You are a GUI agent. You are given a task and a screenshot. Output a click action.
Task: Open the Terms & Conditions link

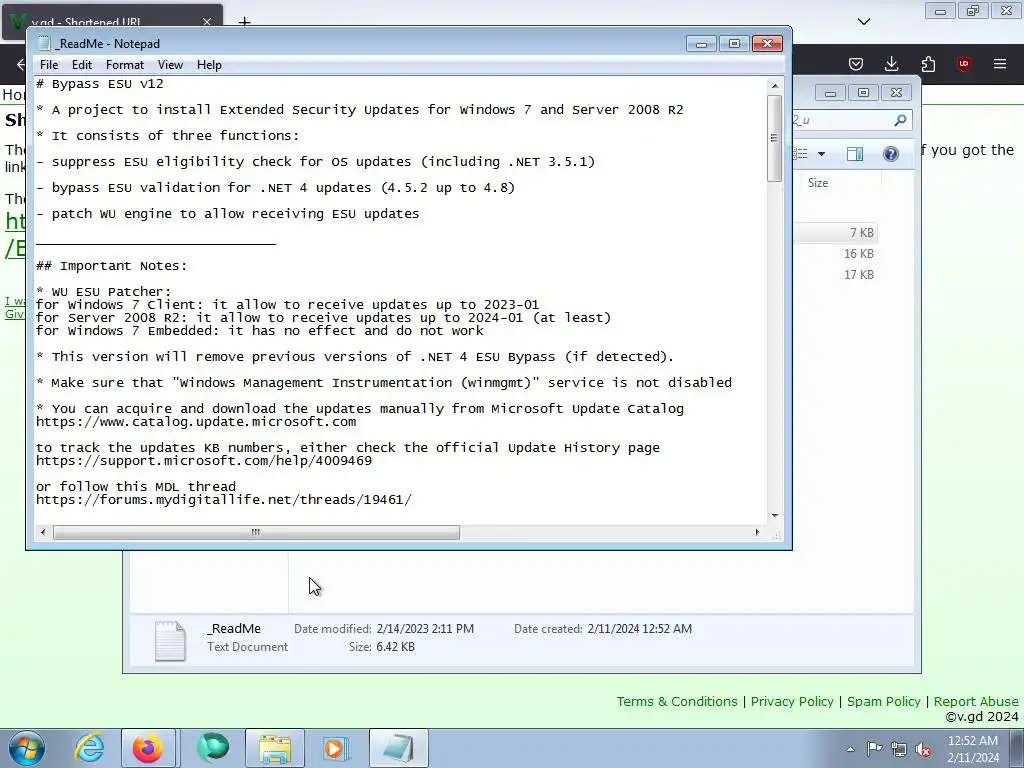(x=677, y=701)
